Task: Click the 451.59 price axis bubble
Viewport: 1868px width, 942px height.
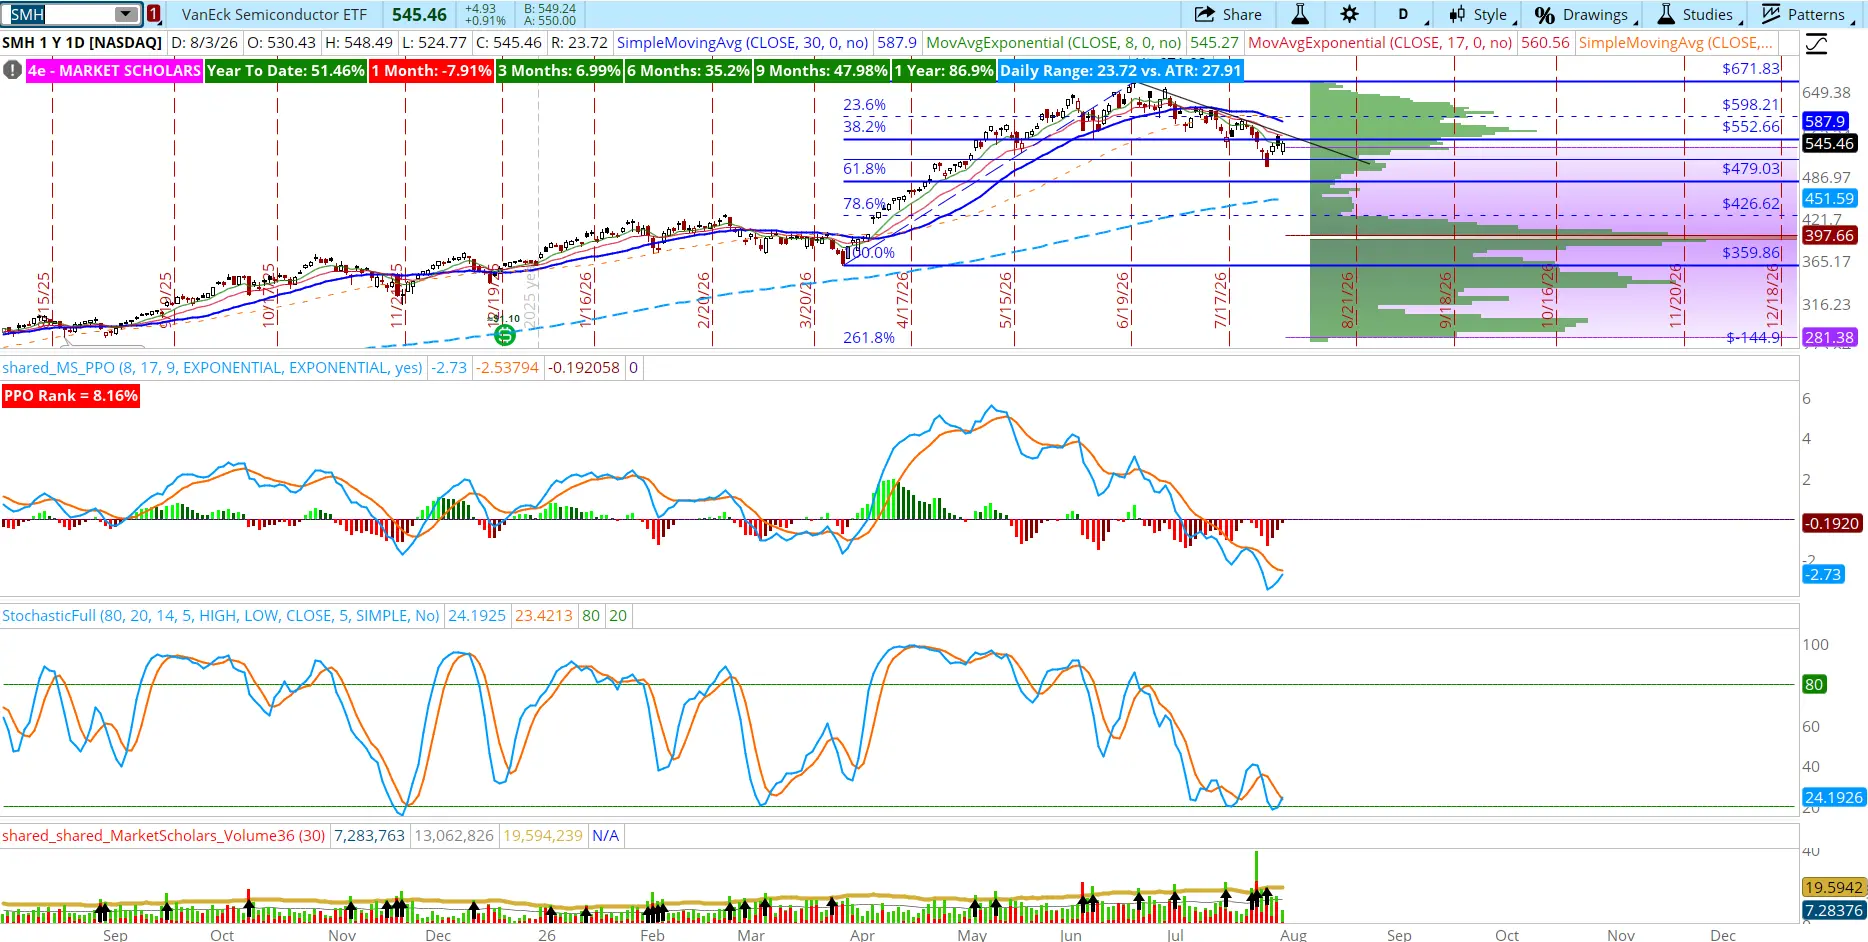Action: (x=1830, y=198)
